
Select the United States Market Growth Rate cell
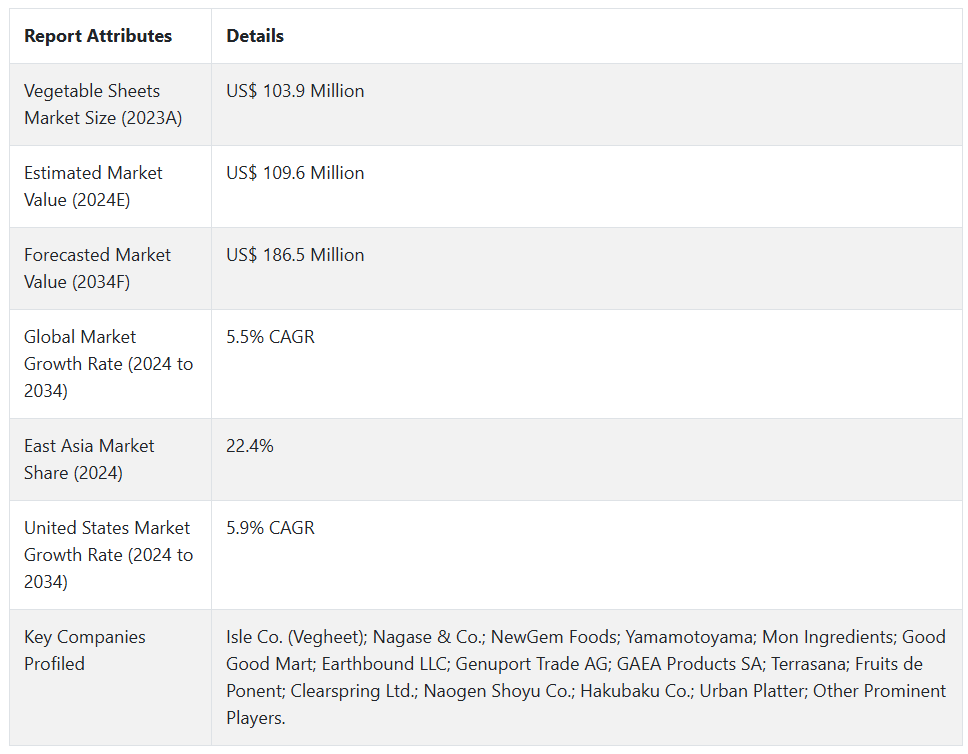[x=108, y=554]
